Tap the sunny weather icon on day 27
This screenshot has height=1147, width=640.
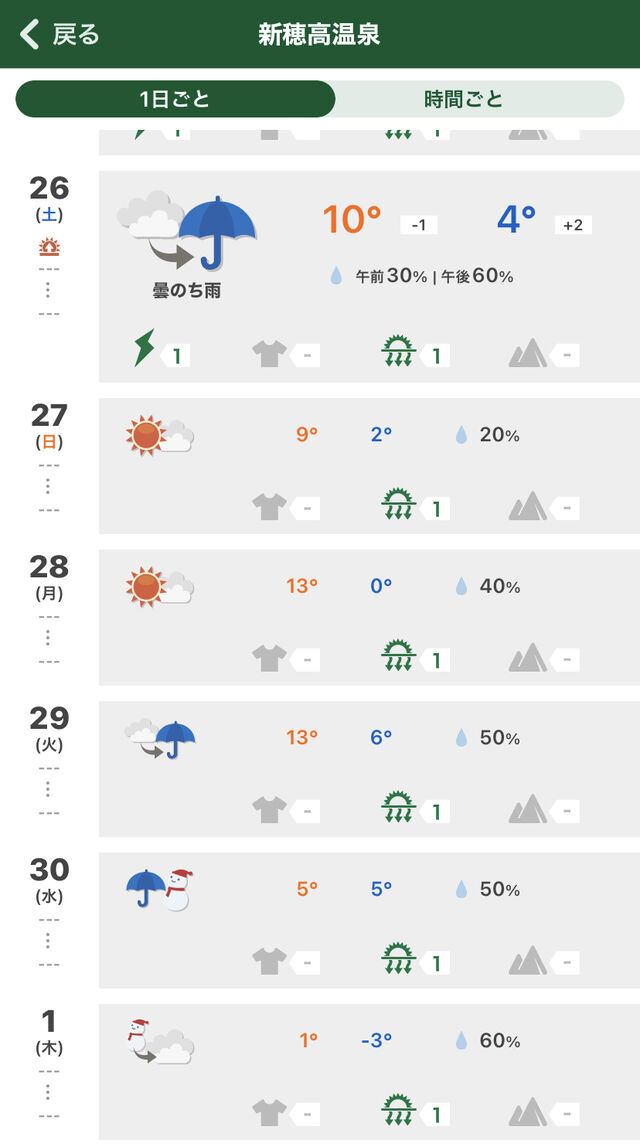(159, 435)
